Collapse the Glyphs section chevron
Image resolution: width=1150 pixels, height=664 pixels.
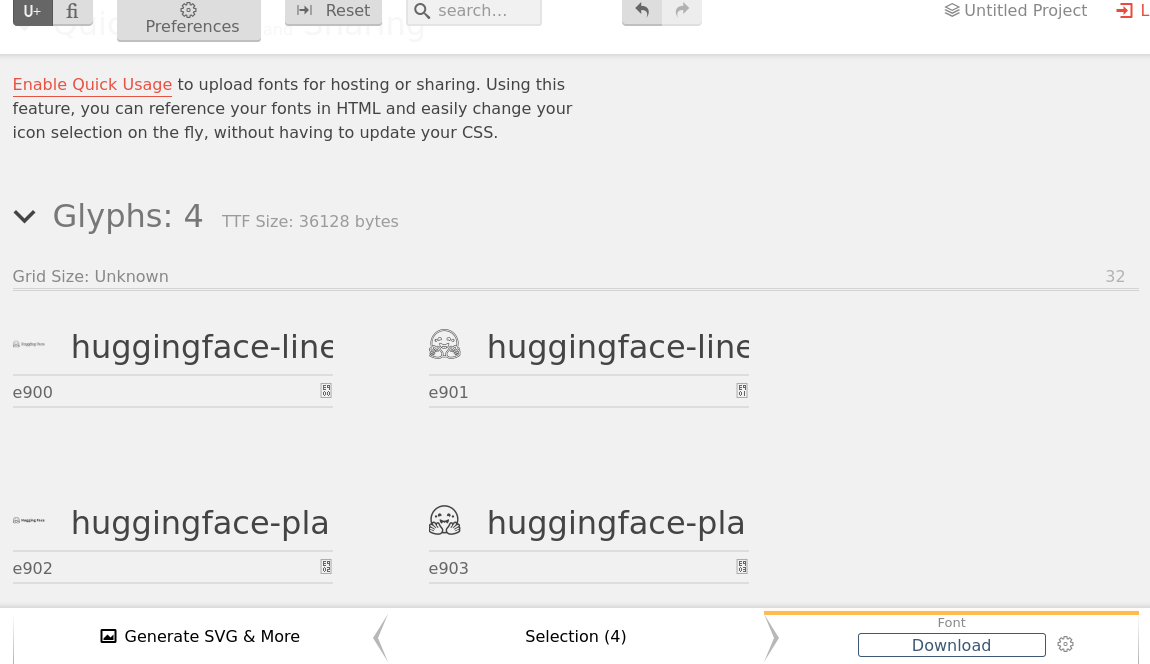pyautogui.click(x=25, y=216)
